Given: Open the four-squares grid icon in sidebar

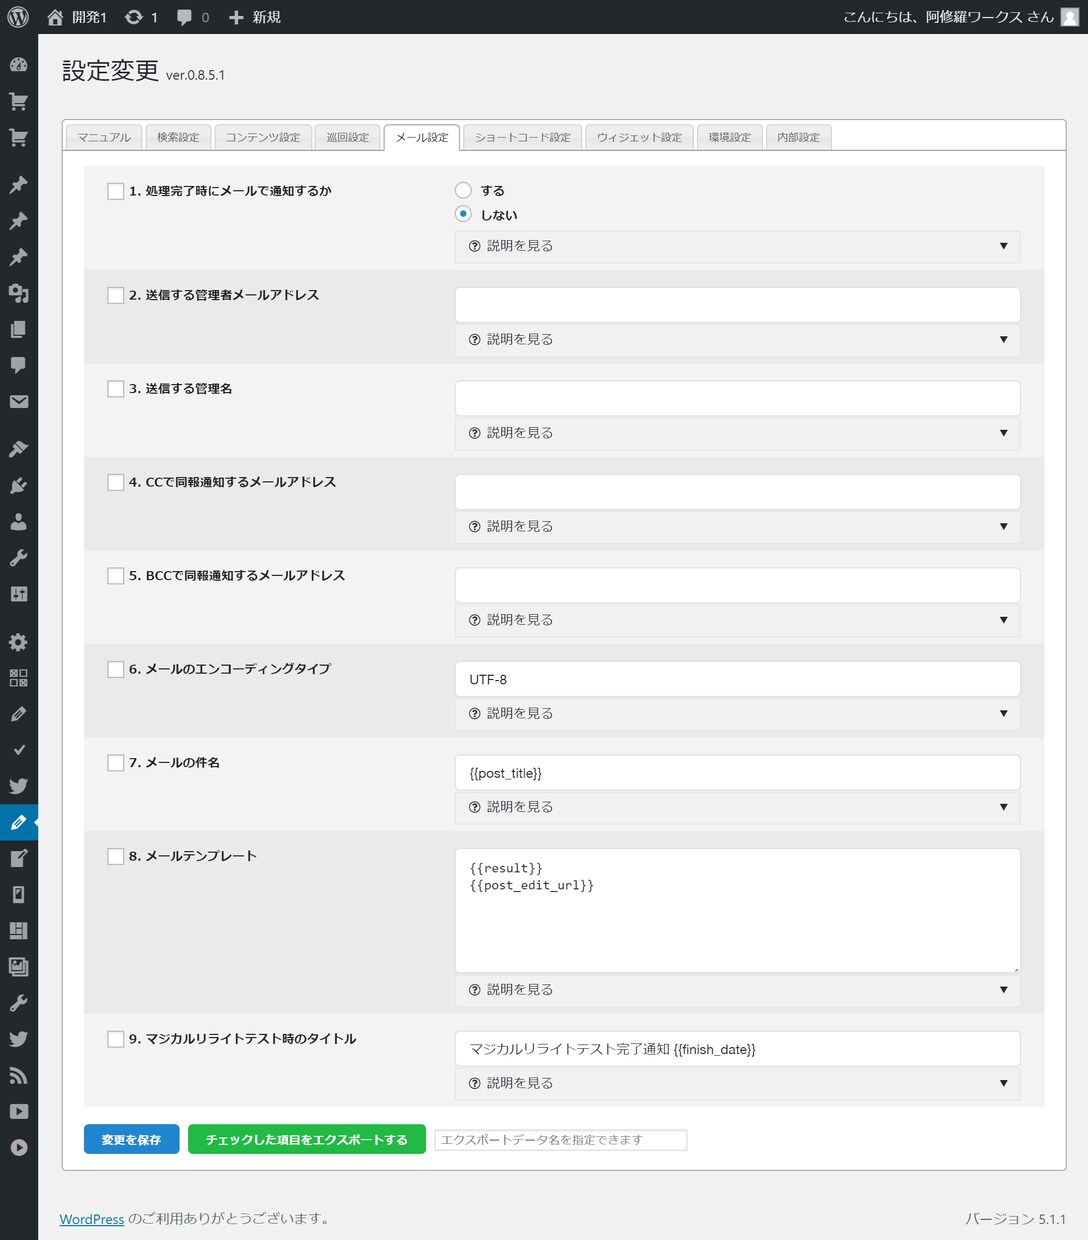Looking at the screenshot, I should click(x=18, y=678).
